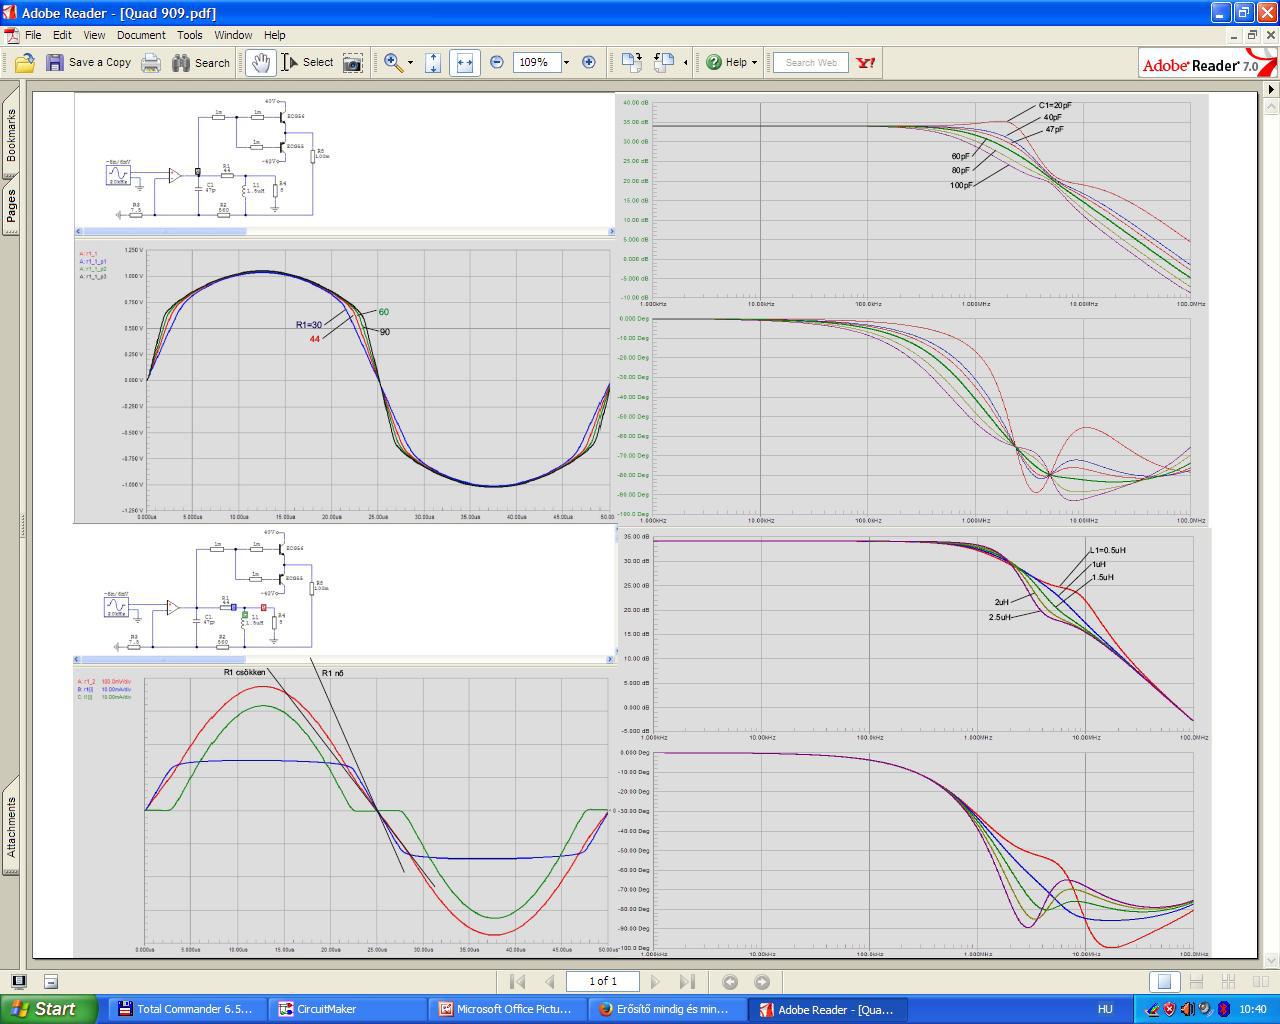This screenshot has height=1024, width=1280.
Task: Open Search with the binoculars button
Action: coord(201,63)
